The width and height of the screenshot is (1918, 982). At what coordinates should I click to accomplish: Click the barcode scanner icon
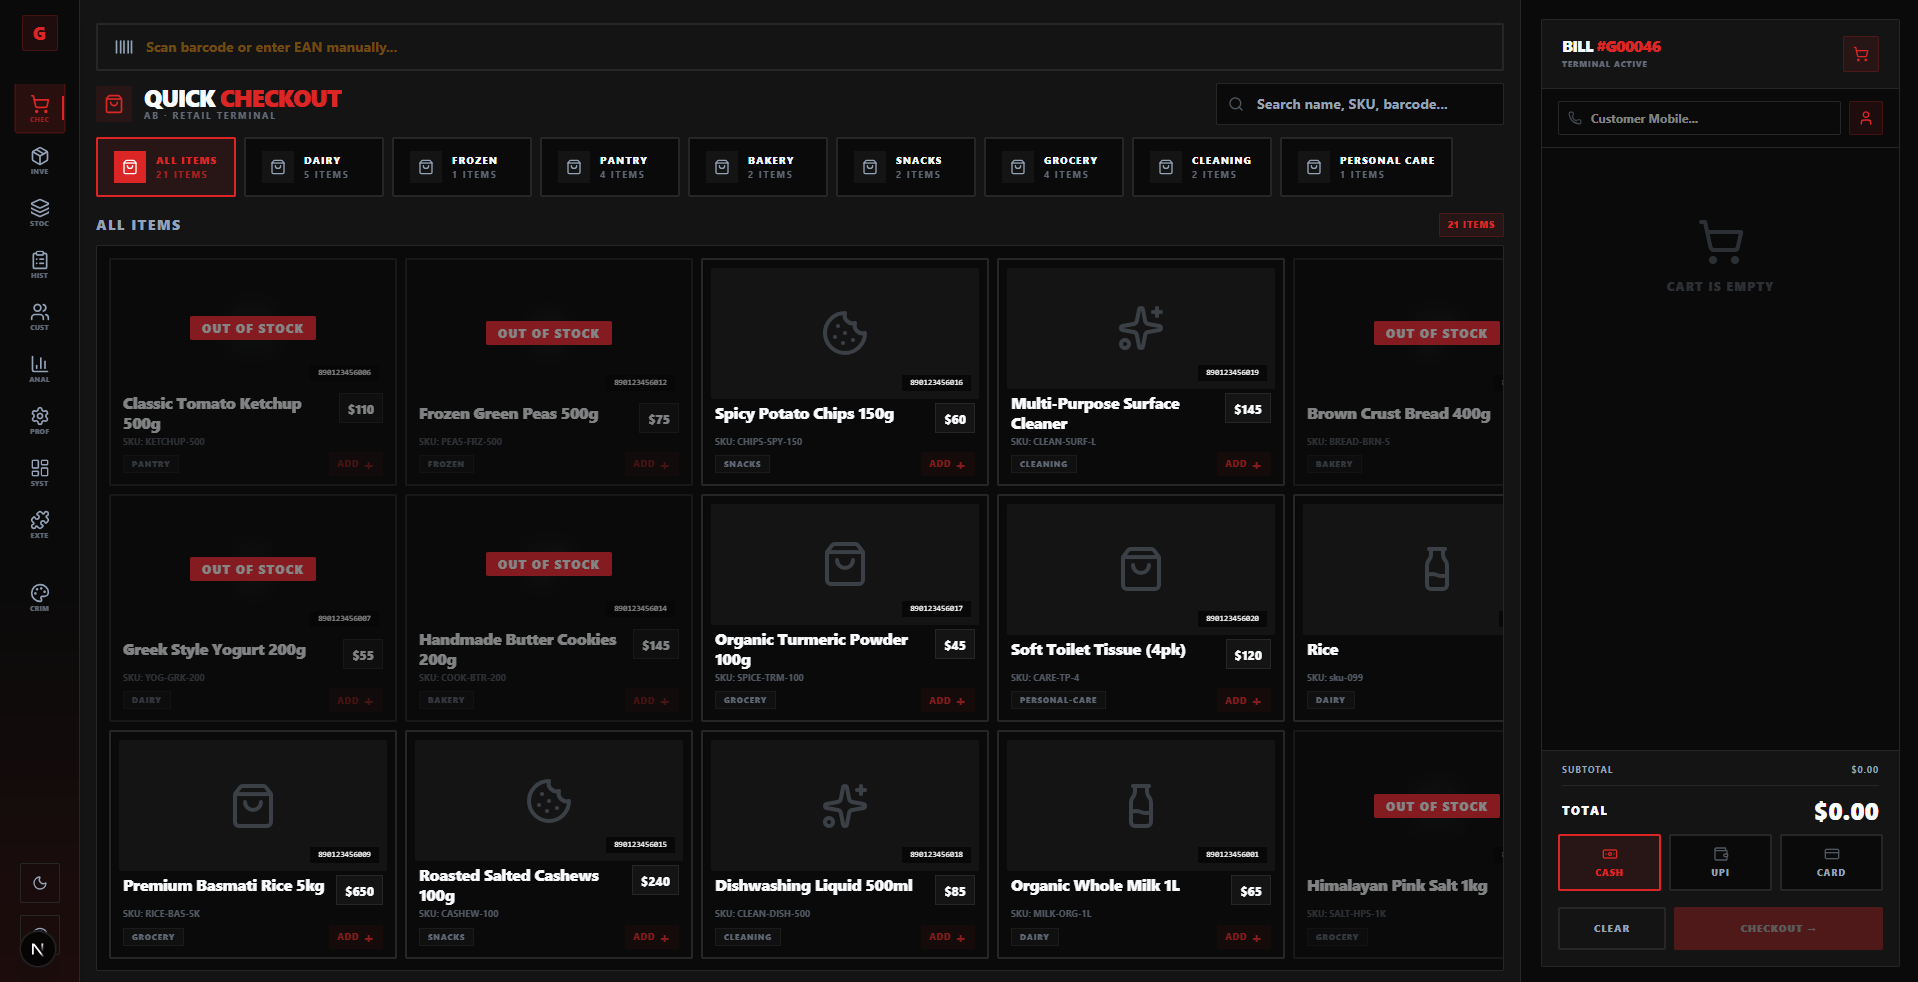click(124, 47)
